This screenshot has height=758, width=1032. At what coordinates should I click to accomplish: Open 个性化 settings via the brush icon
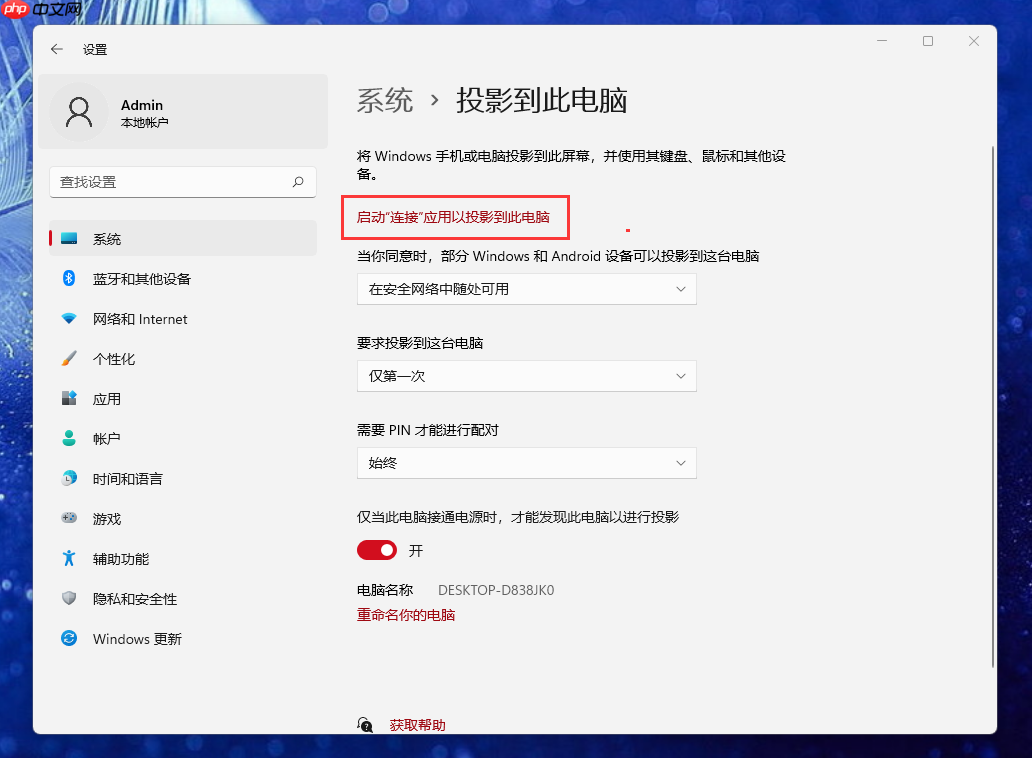click(69, 359)
